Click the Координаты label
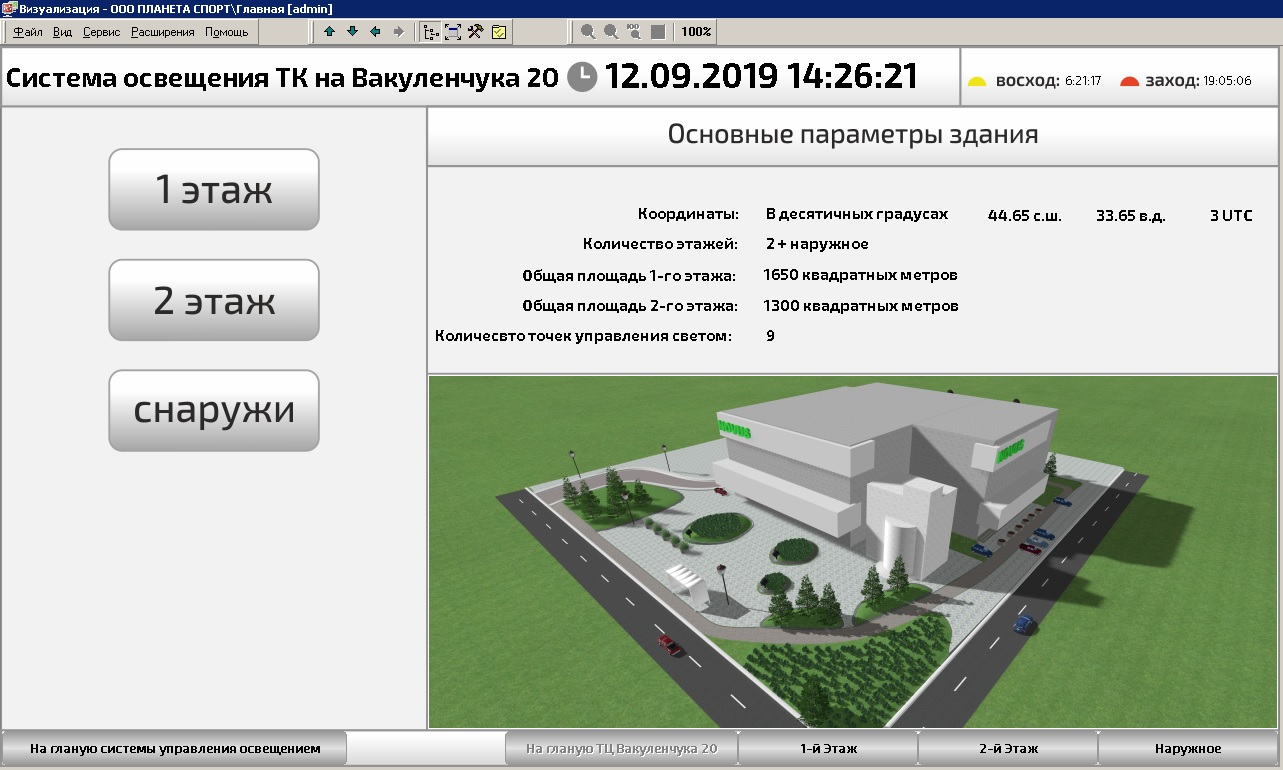Screen dimensions: 1283x770 (688, 214)
